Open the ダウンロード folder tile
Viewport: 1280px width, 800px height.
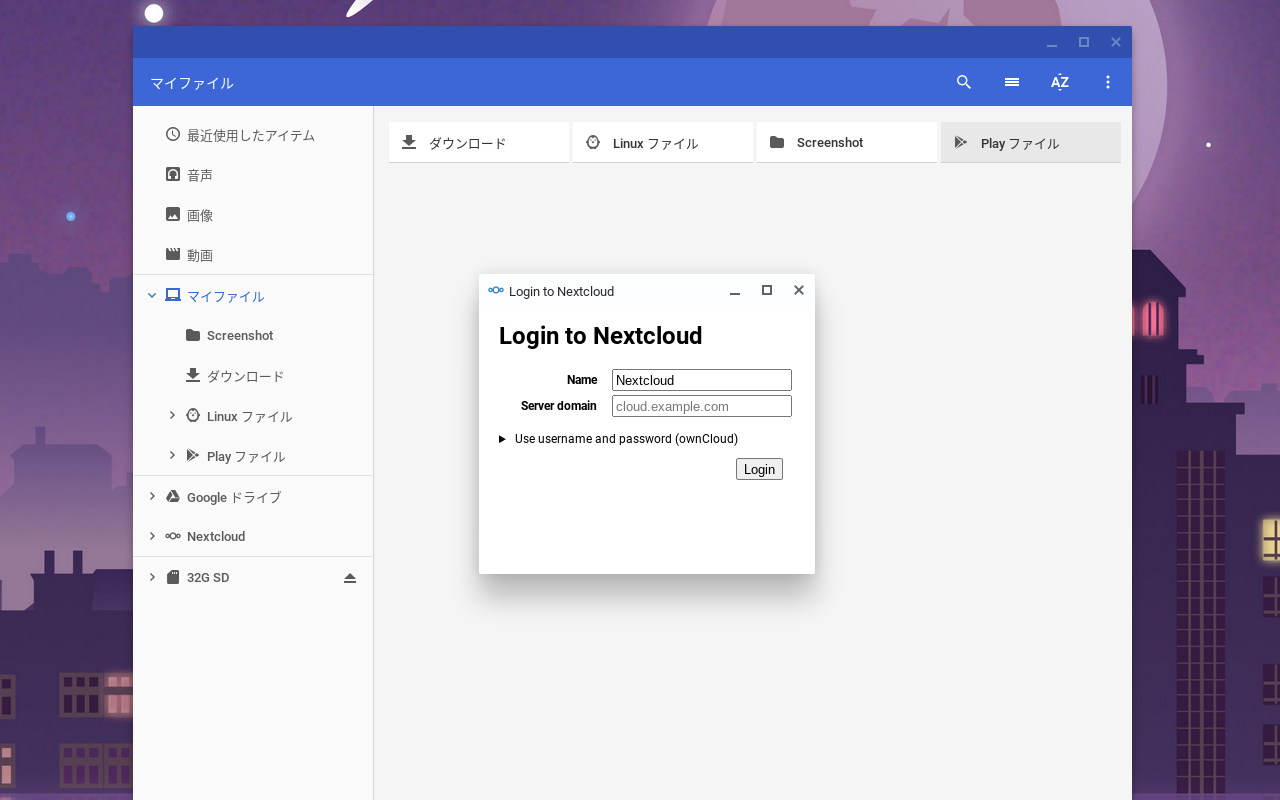479,142
